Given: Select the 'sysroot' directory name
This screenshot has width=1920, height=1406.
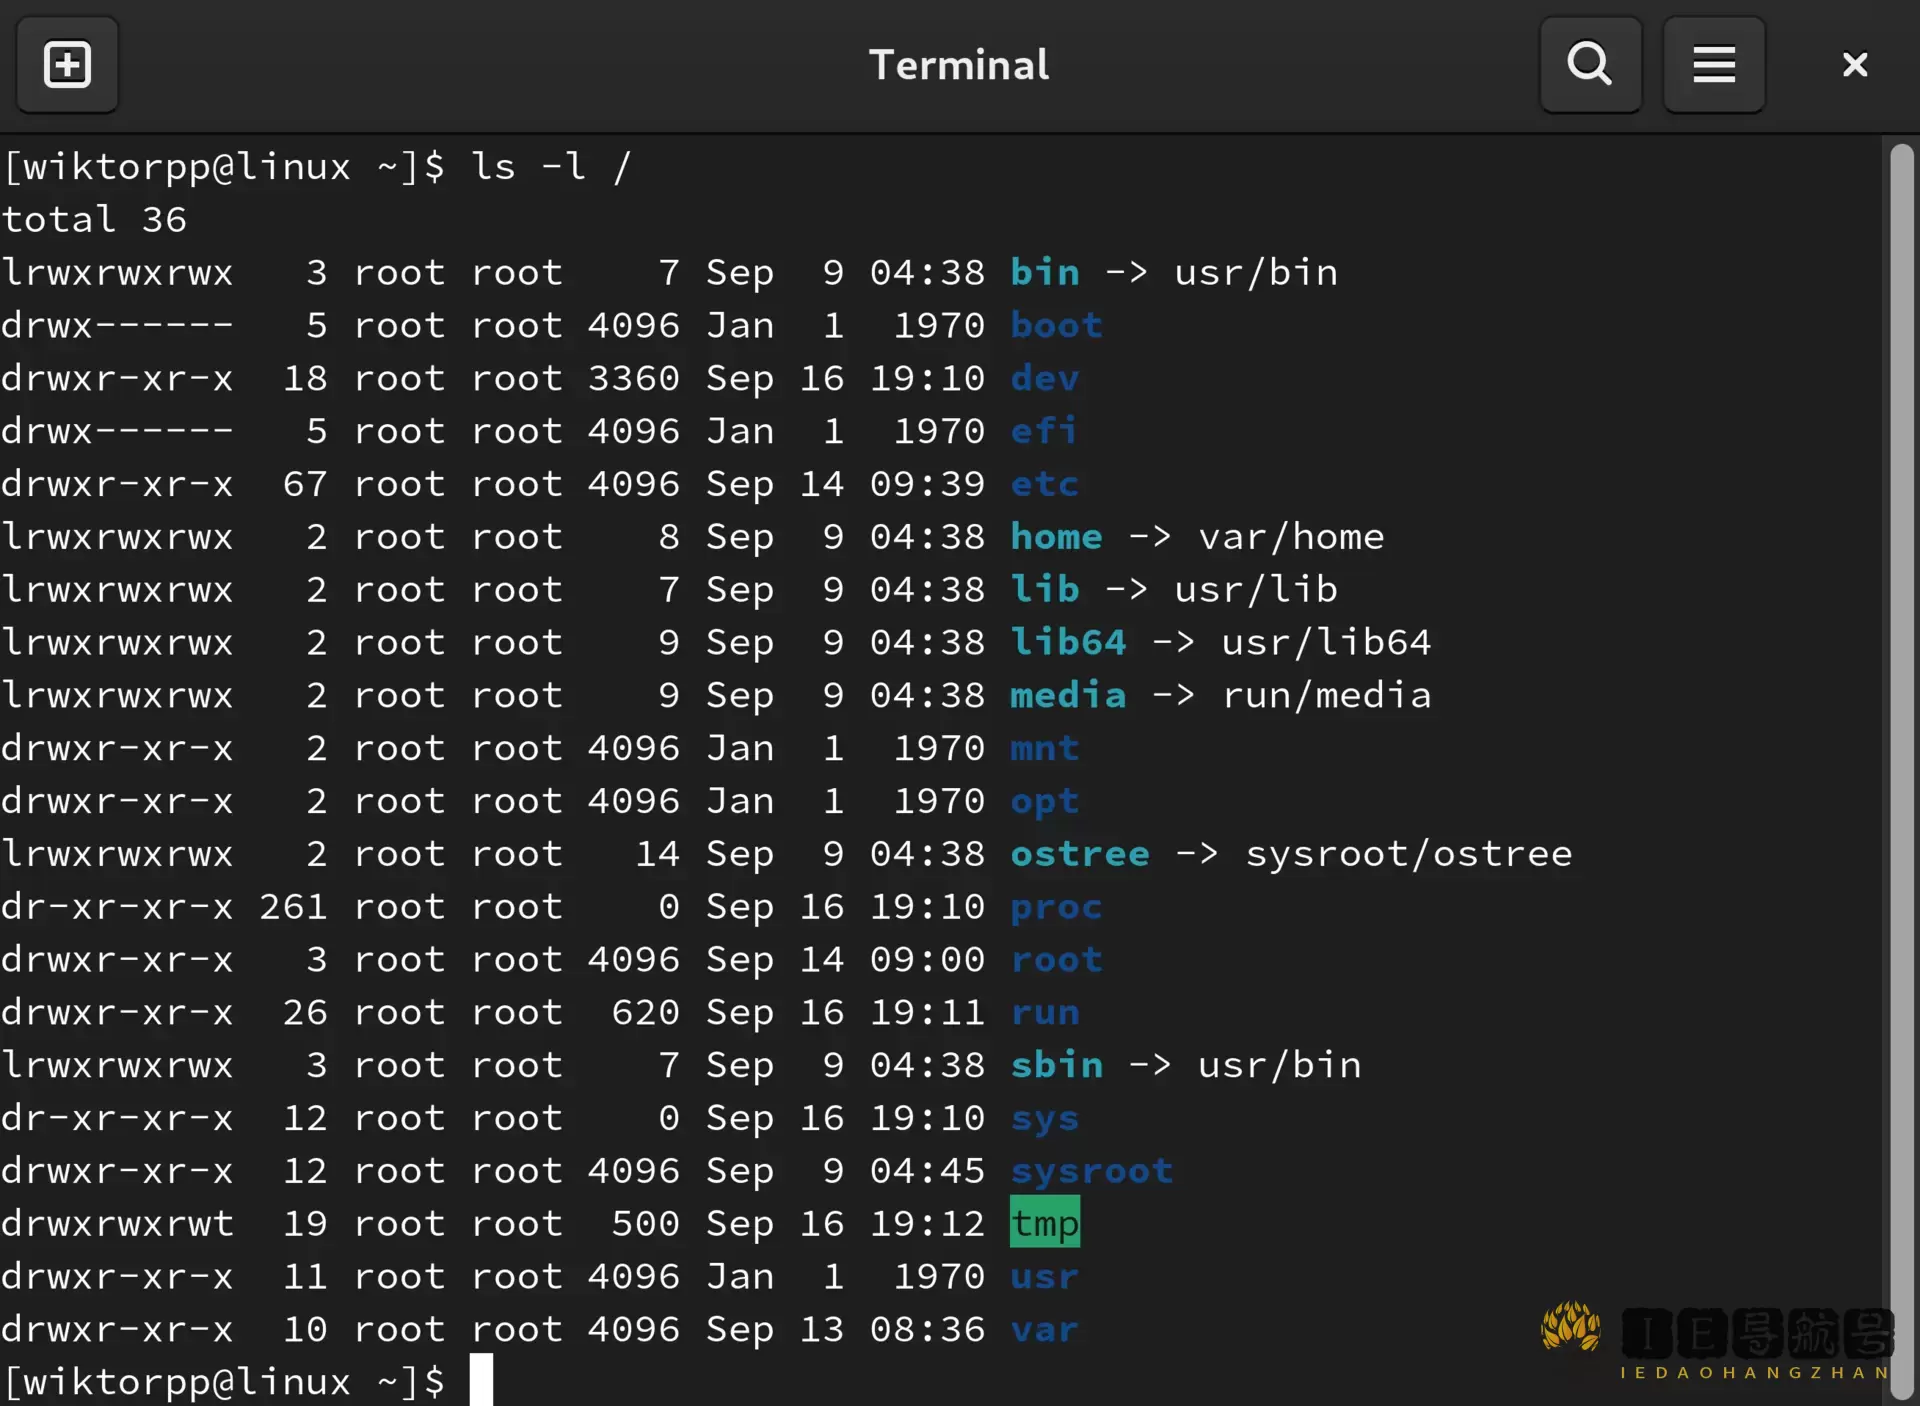Looking at the screenshot, I should [1091, 1171].
